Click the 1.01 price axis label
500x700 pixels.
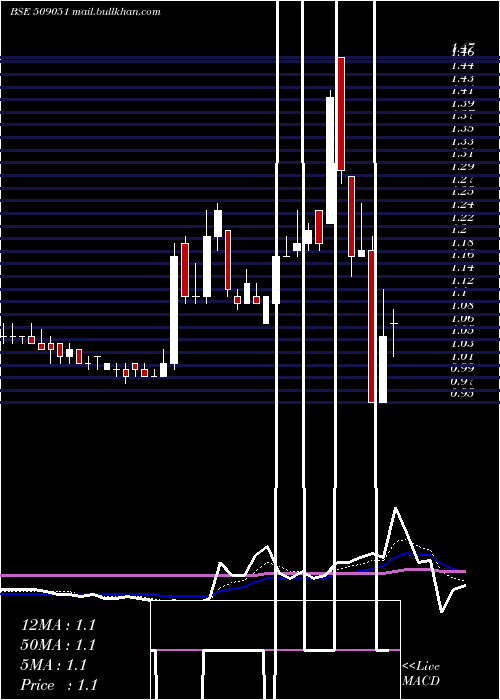[463, 357]
